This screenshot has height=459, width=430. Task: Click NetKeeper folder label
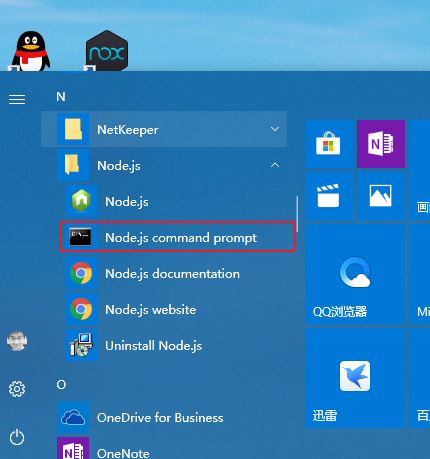pos(128,130)
